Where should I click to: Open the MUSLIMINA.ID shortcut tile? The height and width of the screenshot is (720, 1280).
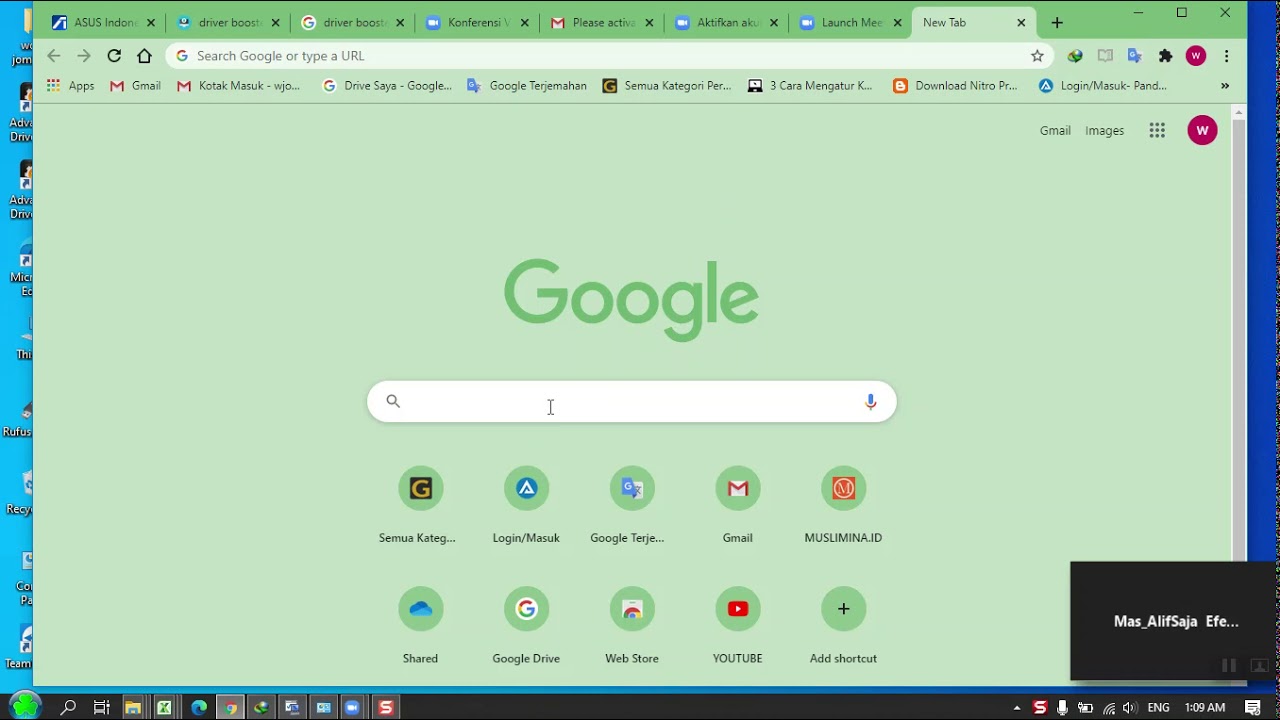[843, 505]
